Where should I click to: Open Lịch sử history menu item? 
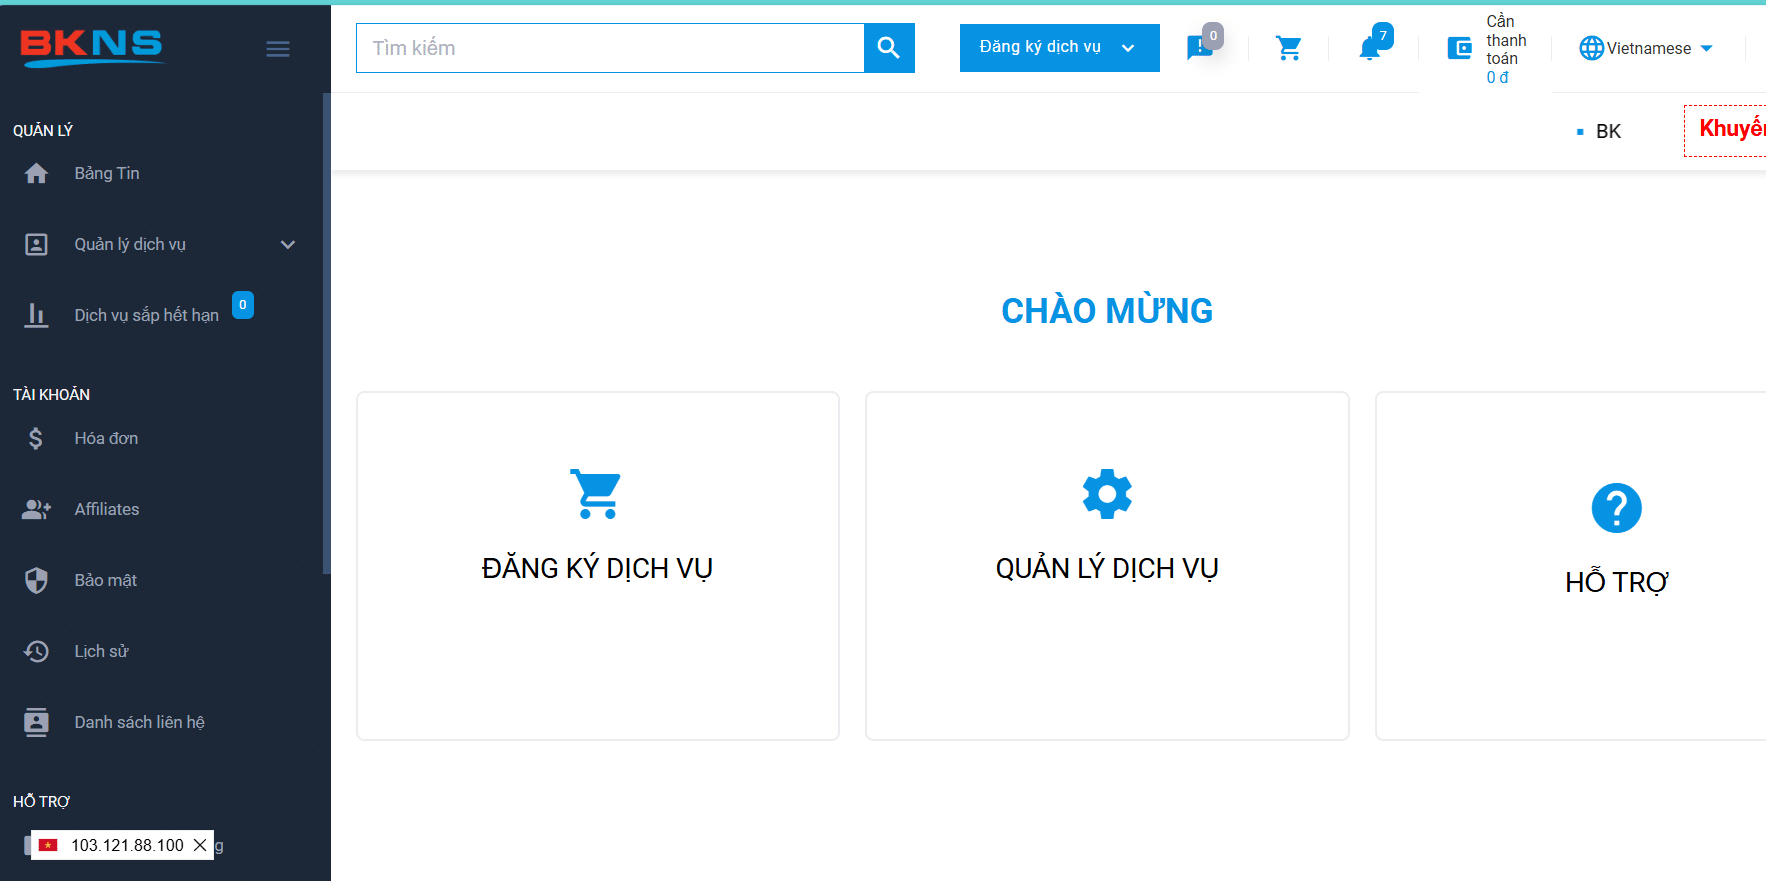(101, 652)
